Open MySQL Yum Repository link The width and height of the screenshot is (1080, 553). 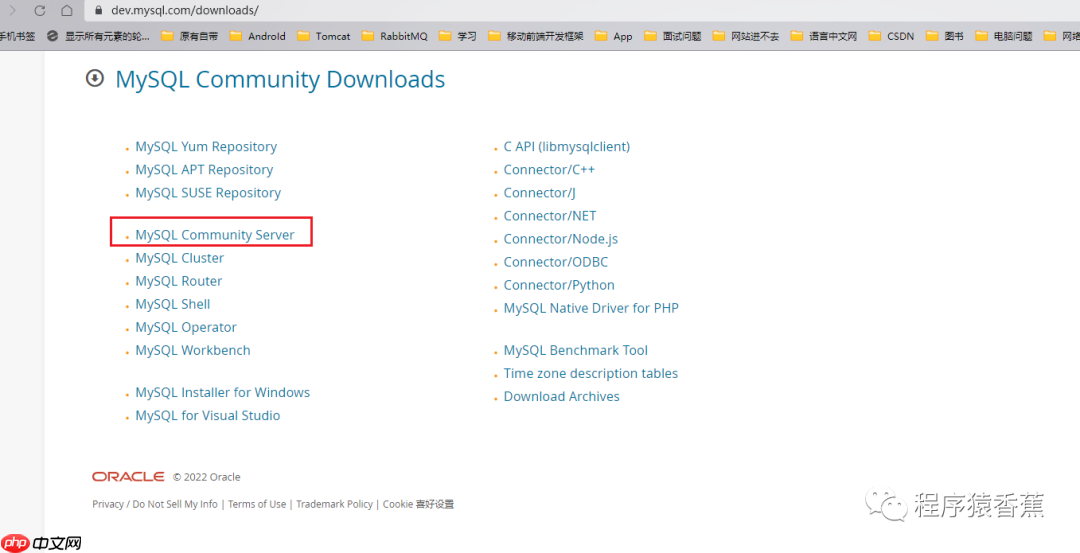pyautogui.click(x=206, y=147)
